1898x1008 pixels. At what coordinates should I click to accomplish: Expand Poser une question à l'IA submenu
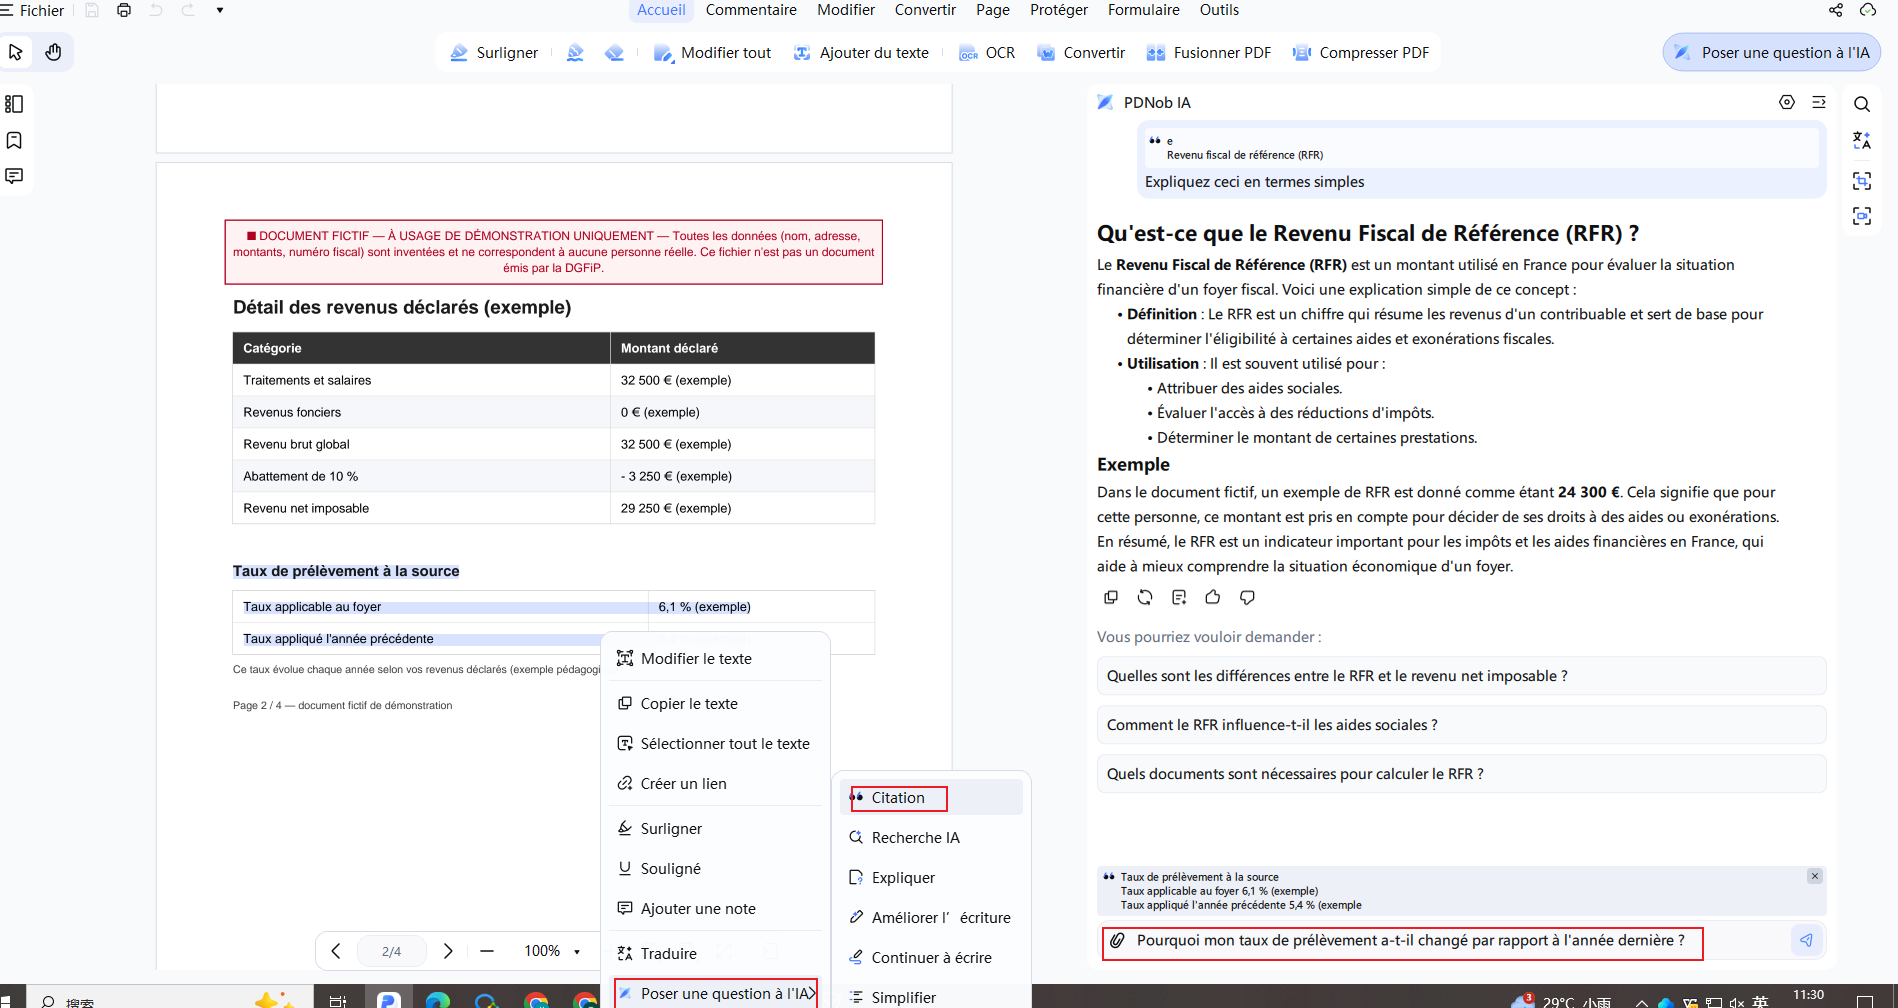tap(716, 994)
